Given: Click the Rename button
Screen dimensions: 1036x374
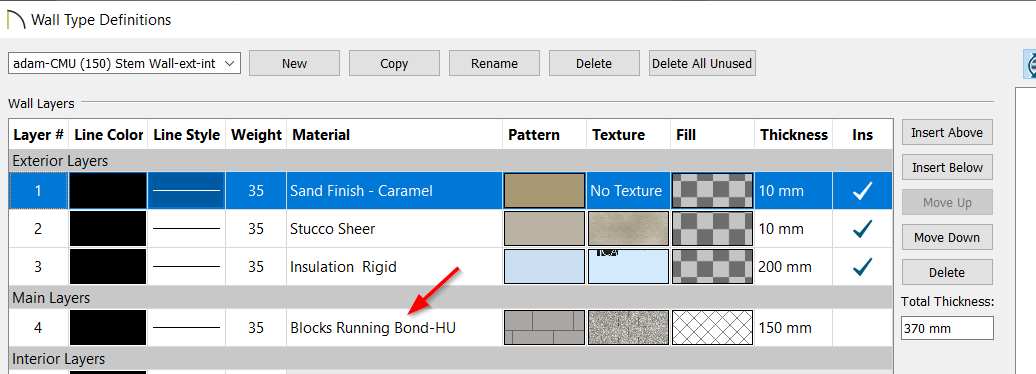Looking at the screenshot, I should (x=494, y=63).
